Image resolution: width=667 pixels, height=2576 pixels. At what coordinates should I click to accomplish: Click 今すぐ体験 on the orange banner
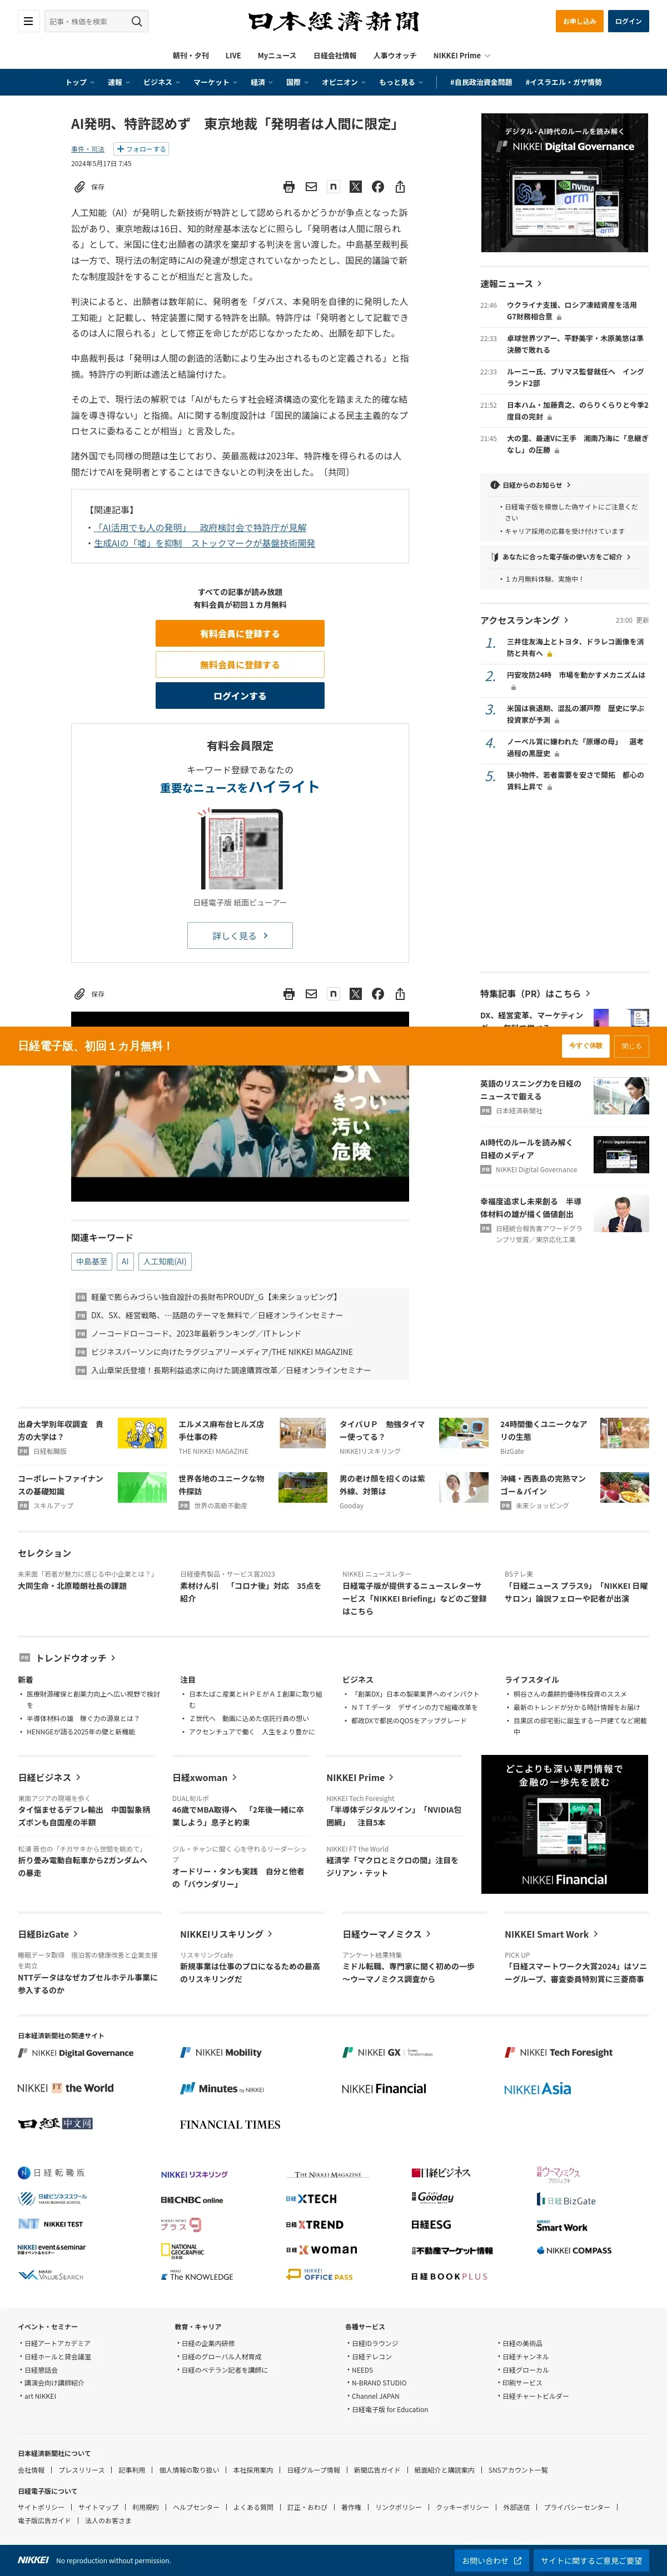click(586, 1046)
